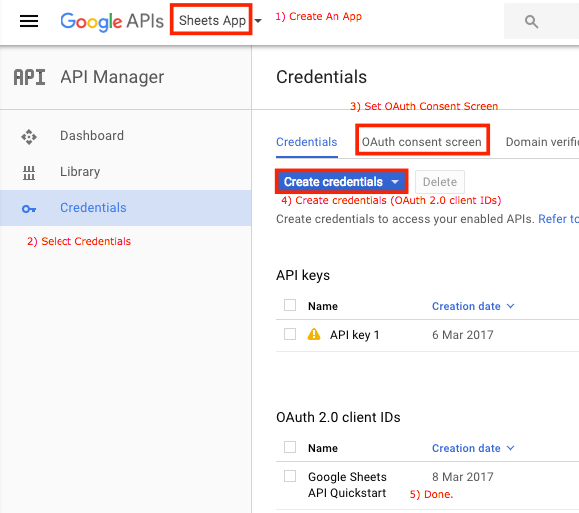Switch to the Credentials tab

click(x=306, y=142)
